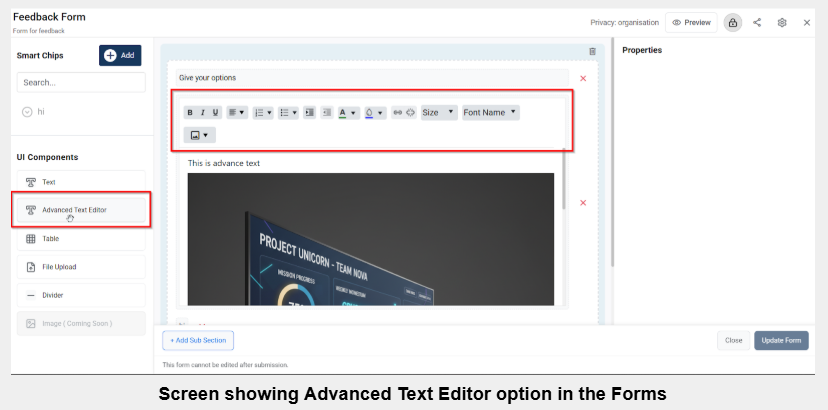The width and height of the screenshot is (828, 410).
Task: Open the text alignment dropdown
Action: tap(236, 113)
